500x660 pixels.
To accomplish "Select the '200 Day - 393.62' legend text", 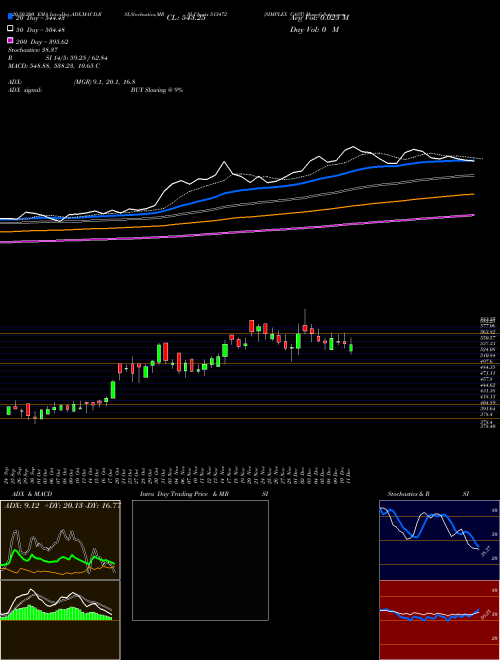I will (x=43, y=42).
